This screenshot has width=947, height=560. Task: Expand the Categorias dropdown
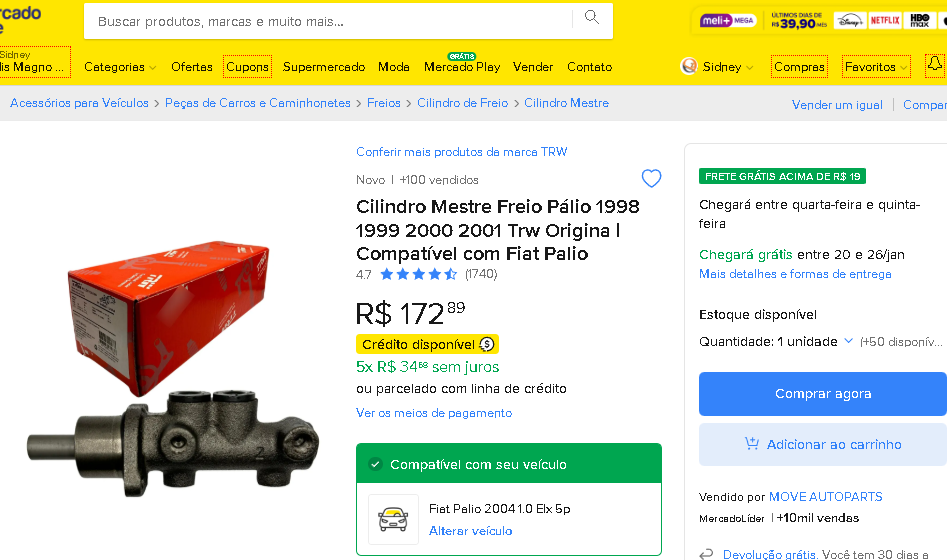click(x=120, y=67)
